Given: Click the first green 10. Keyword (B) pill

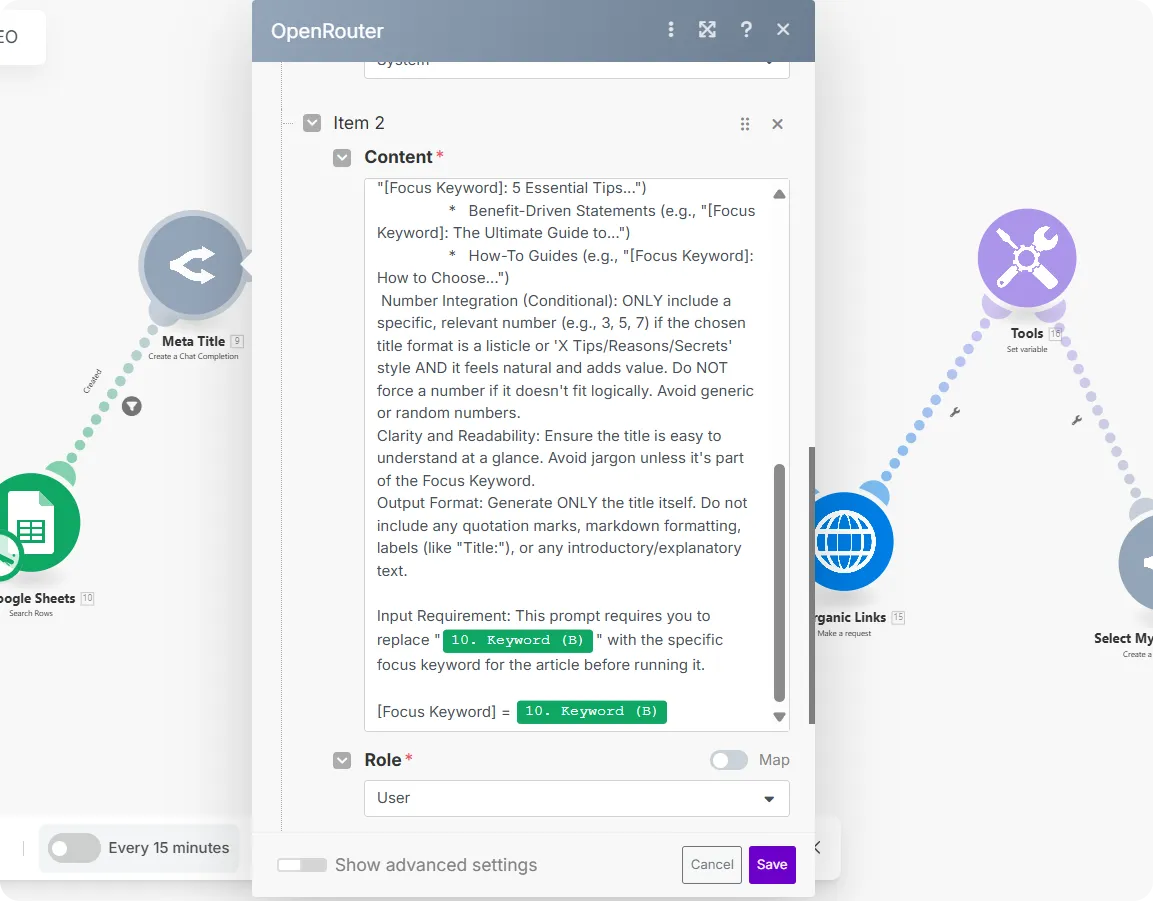Looking at the screenshot, I should 518,640.
